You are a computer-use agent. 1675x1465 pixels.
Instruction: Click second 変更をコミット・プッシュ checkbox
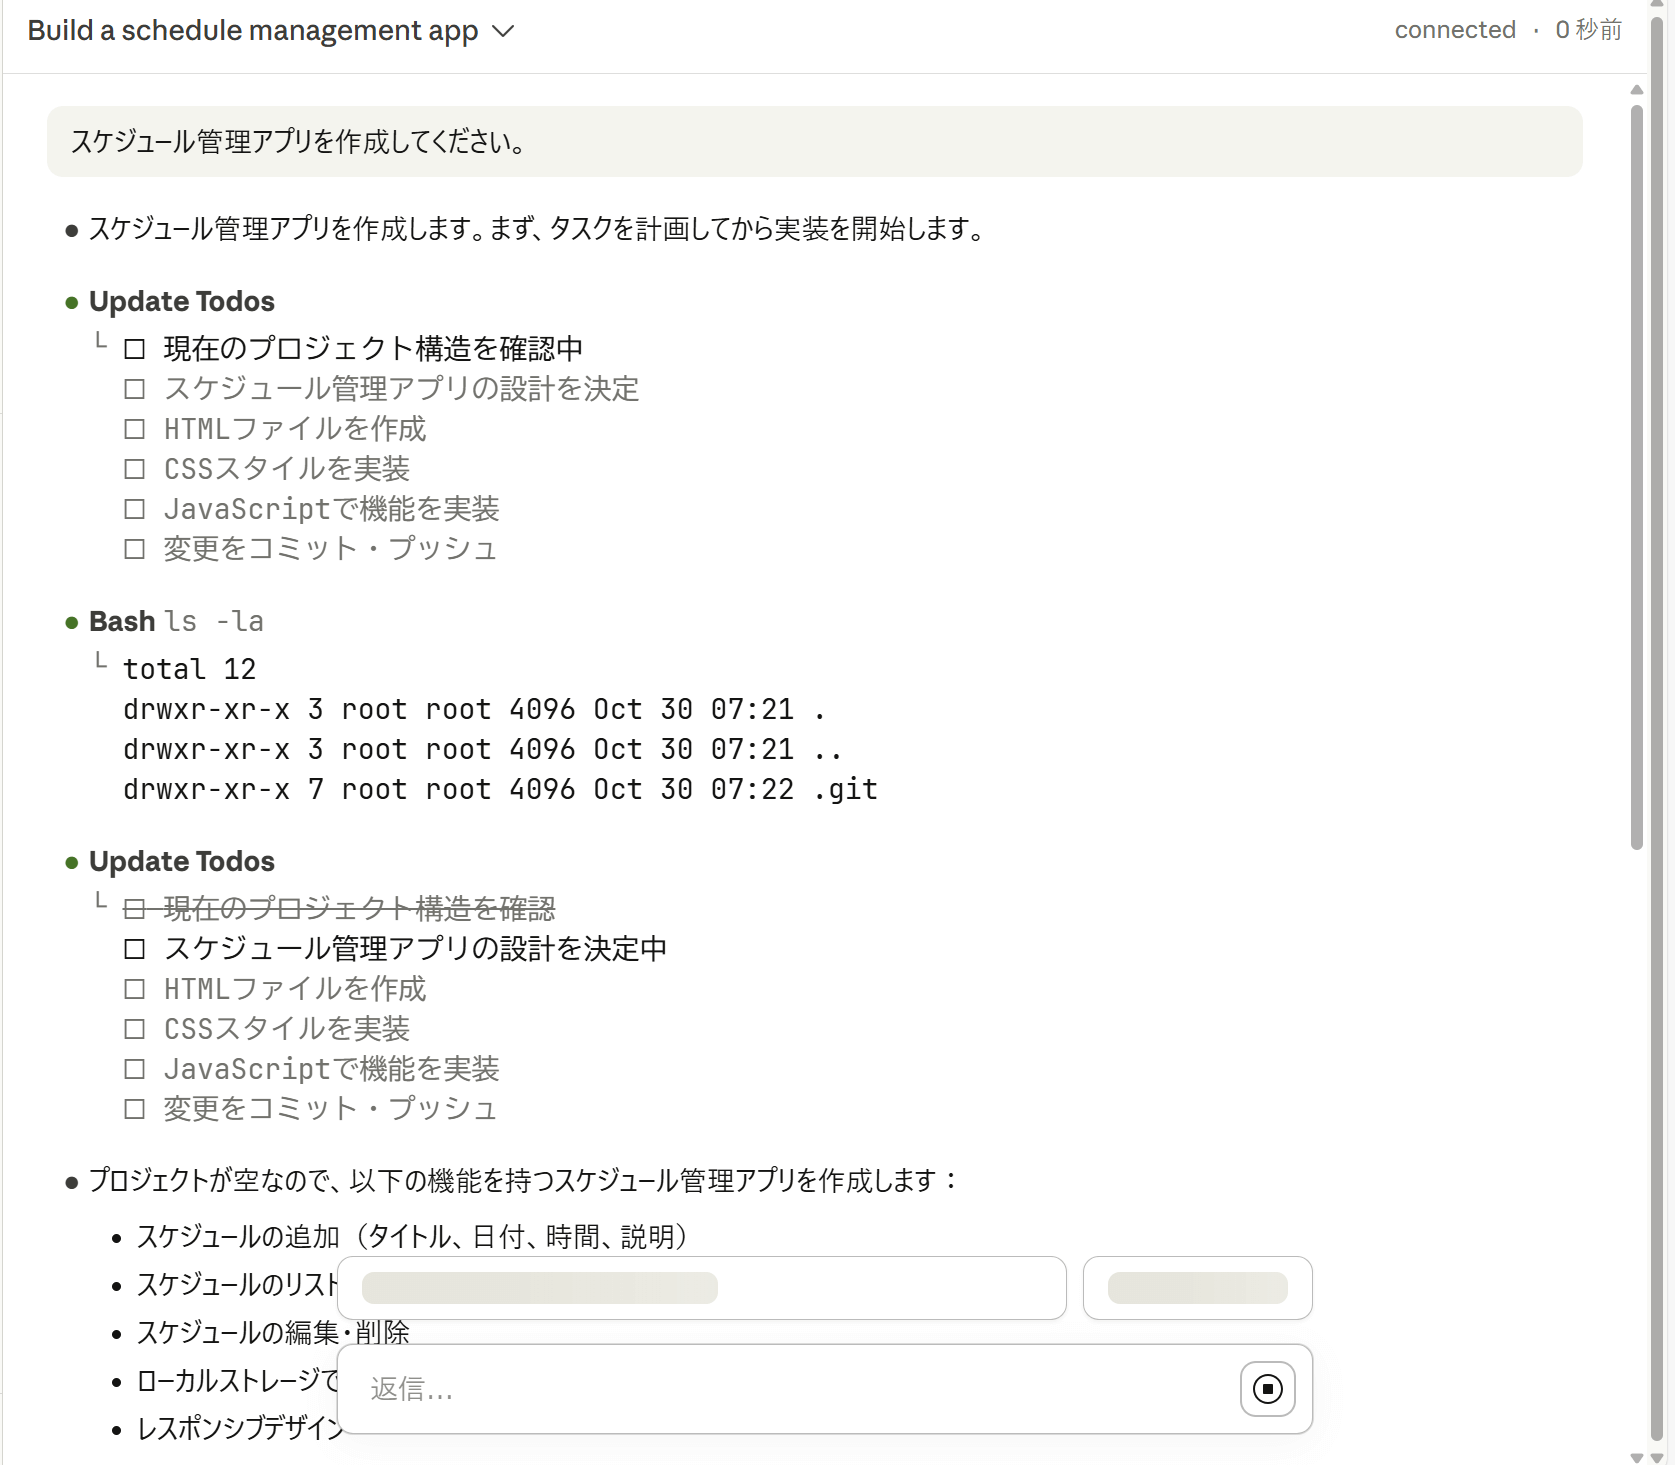pyautogui.click(x=135, y=1109)
